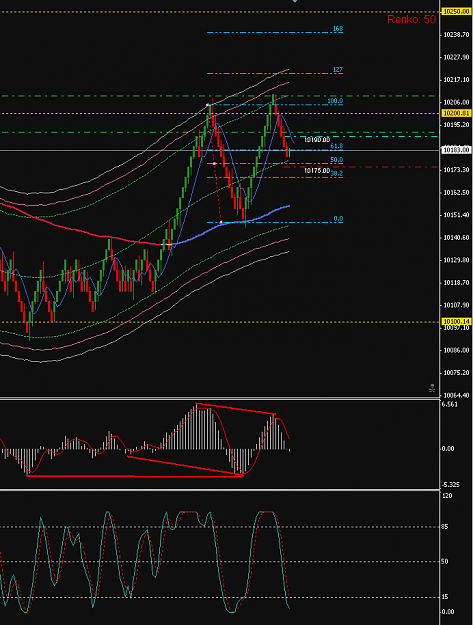Click the histogram scale value 6.561
The width and height of the screenshot is (473, 625).
click(x=450, y=404)
